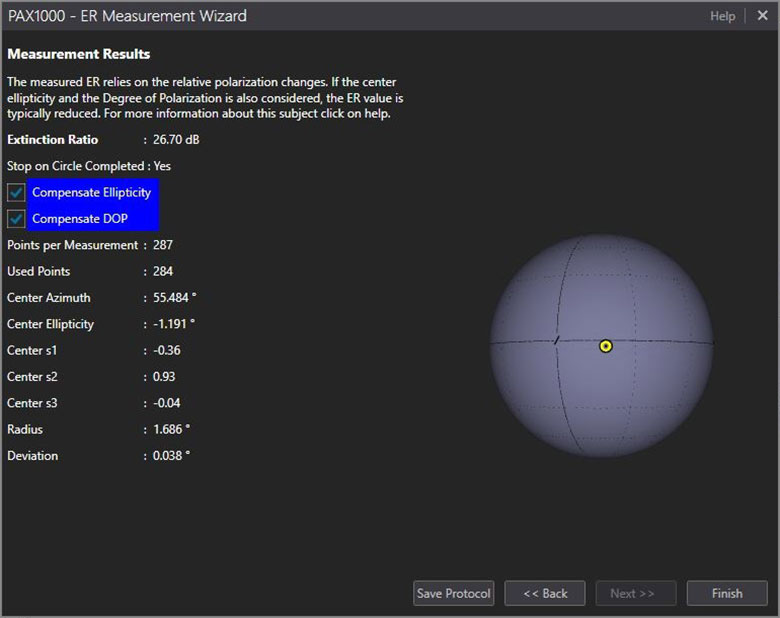
Task: Close the ER Measurement Wizard window
Action: (763, 16)
